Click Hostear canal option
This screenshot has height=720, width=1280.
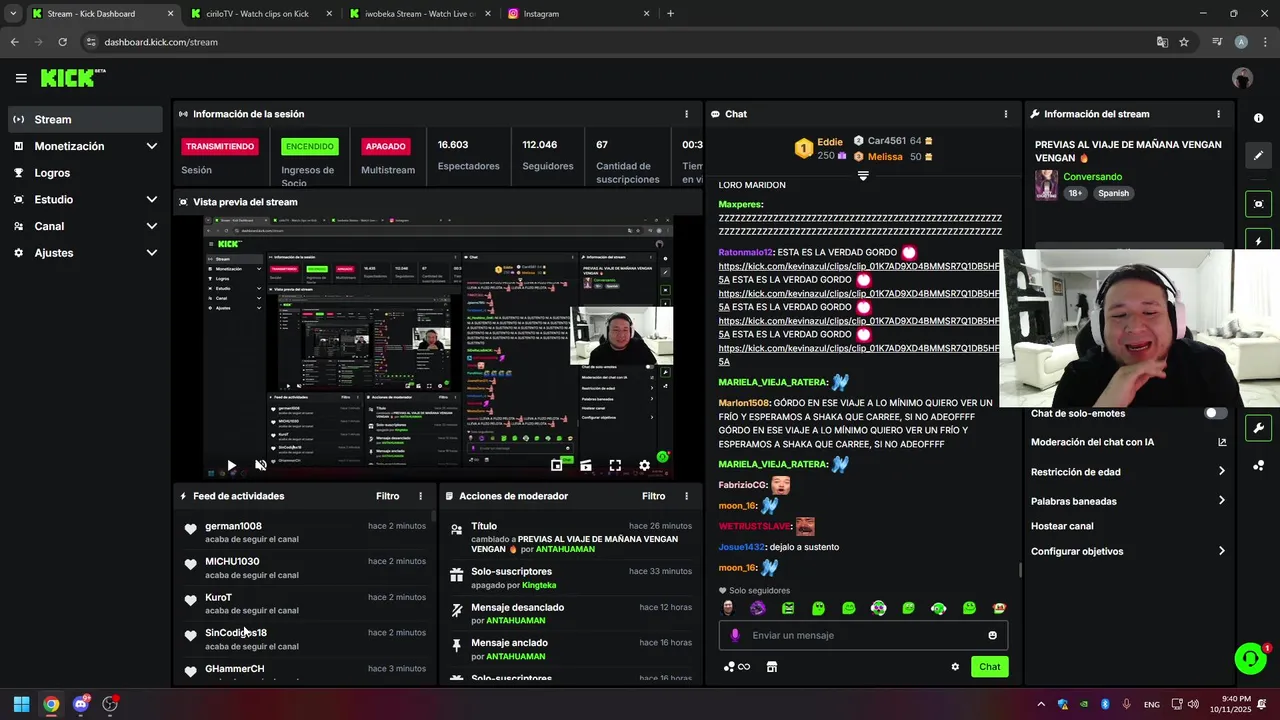(x=1062, y=526)
